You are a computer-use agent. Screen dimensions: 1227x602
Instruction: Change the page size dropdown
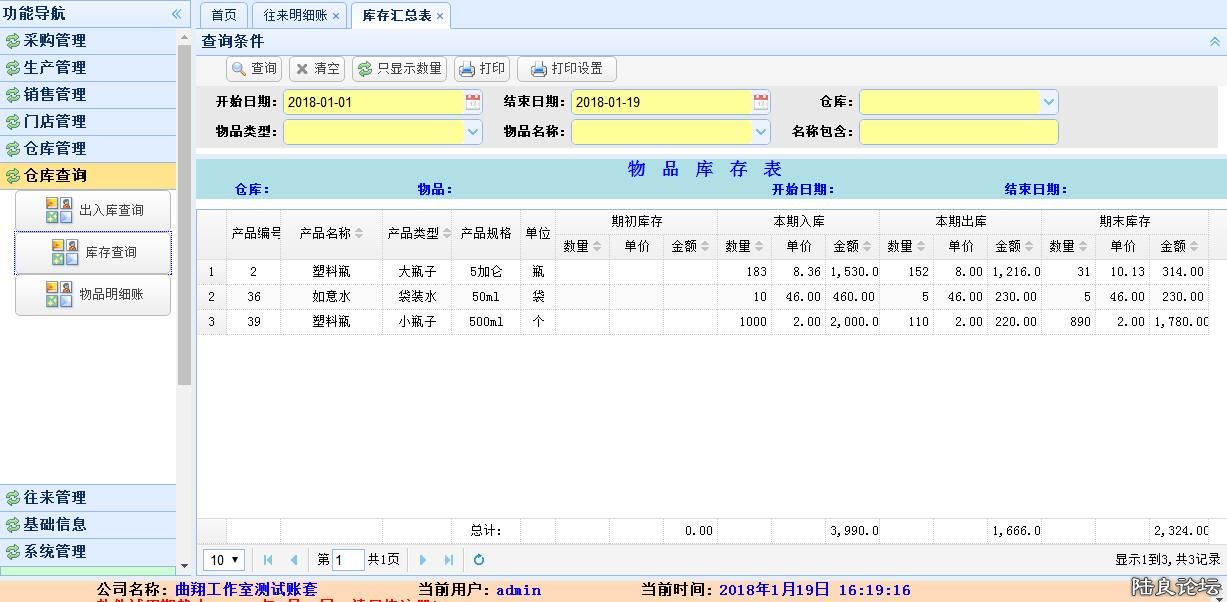pyautogui.click(x=224, y=560)
